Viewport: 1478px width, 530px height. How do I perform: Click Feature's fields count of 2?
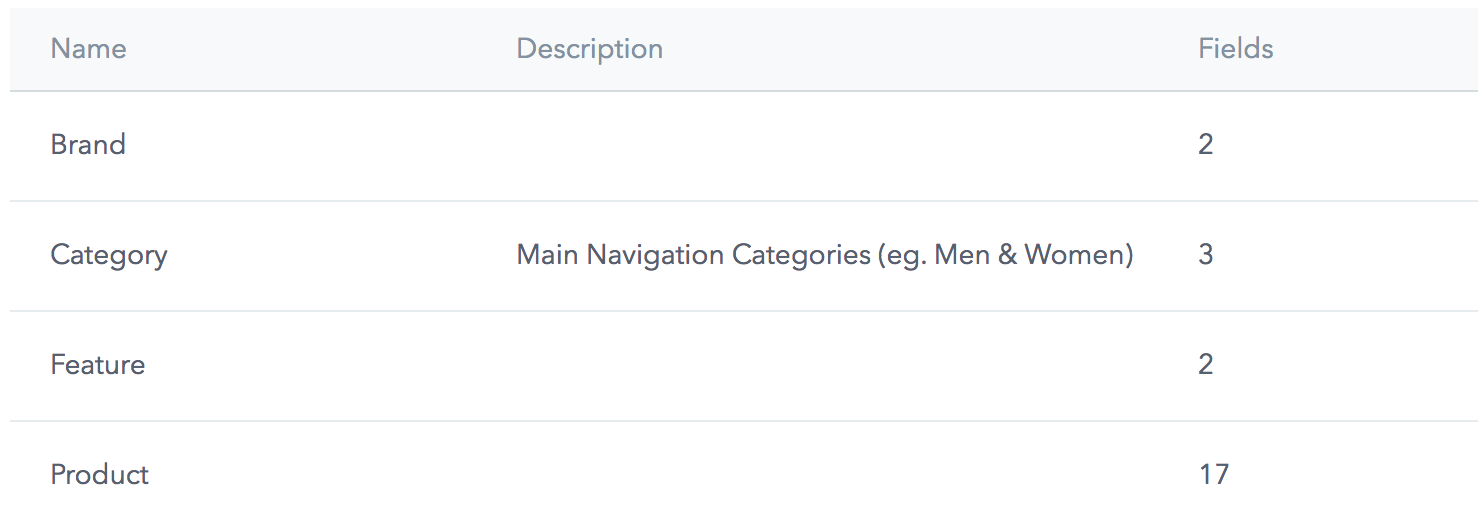click(1205, 365)
